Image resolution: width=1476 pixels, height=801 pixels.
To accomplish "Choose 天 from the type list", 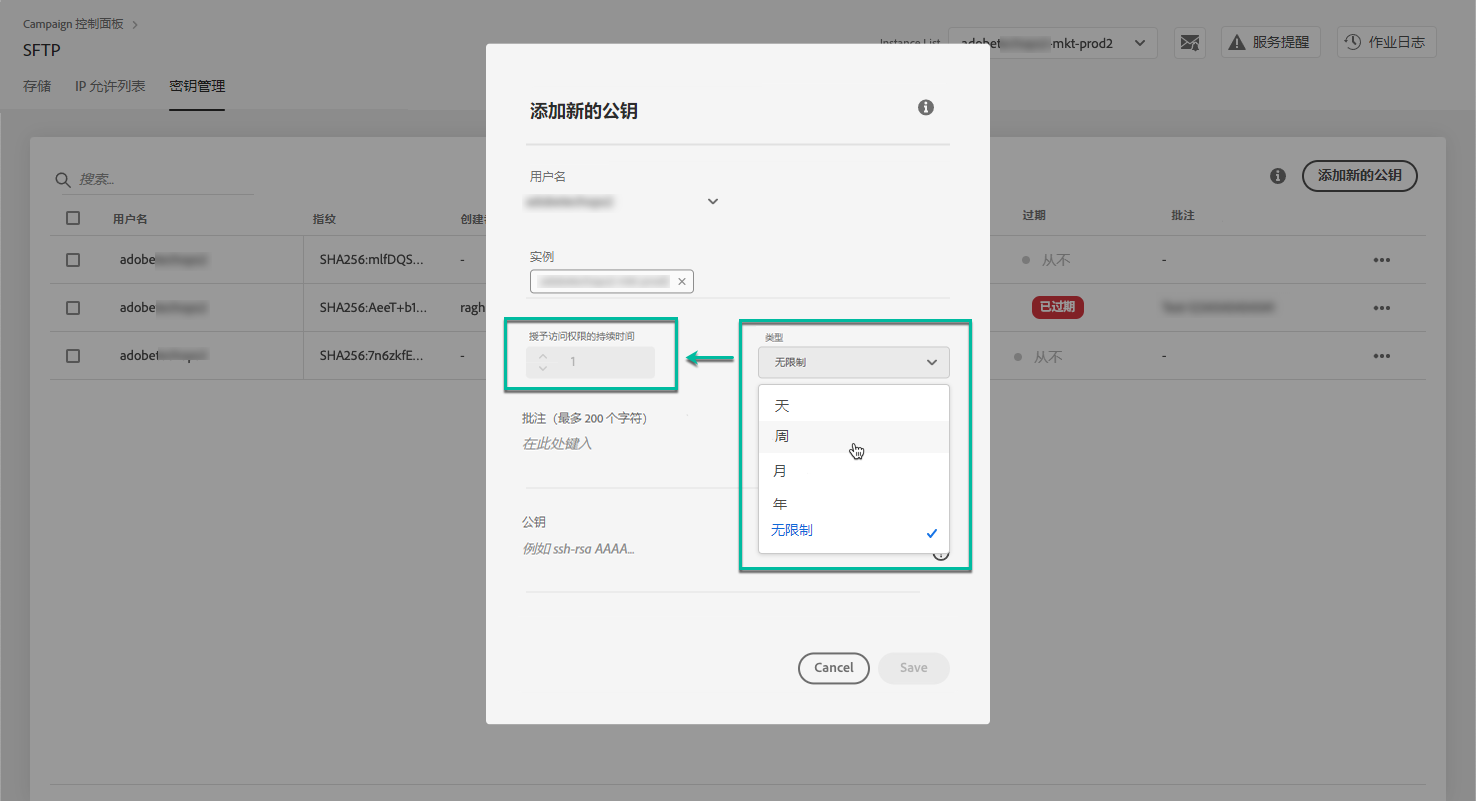I will [x=854, y=406].
